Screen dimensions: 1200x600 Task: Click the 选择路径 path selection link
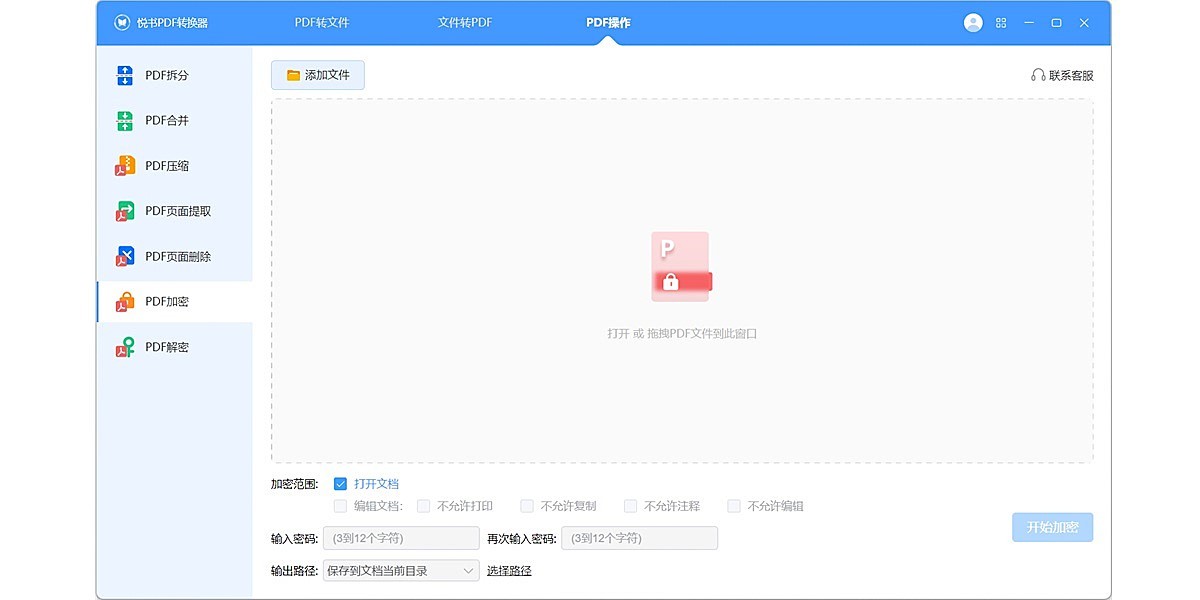pyautogui.click(x=510, y=570)
